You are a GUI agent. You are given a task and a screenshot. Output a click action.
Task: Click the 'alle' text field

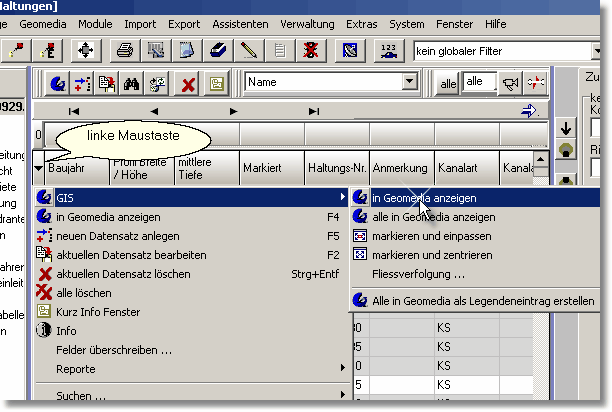[x=479, y=82]
